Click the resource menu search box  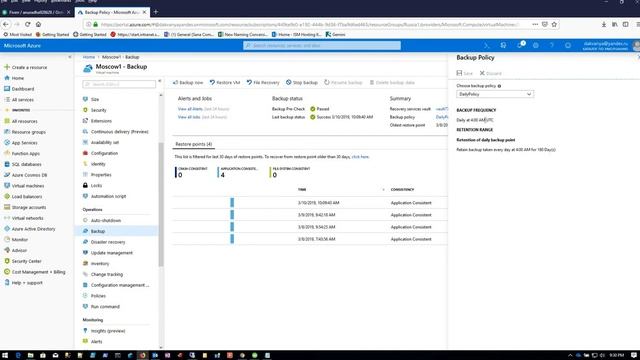click(119, 84)
